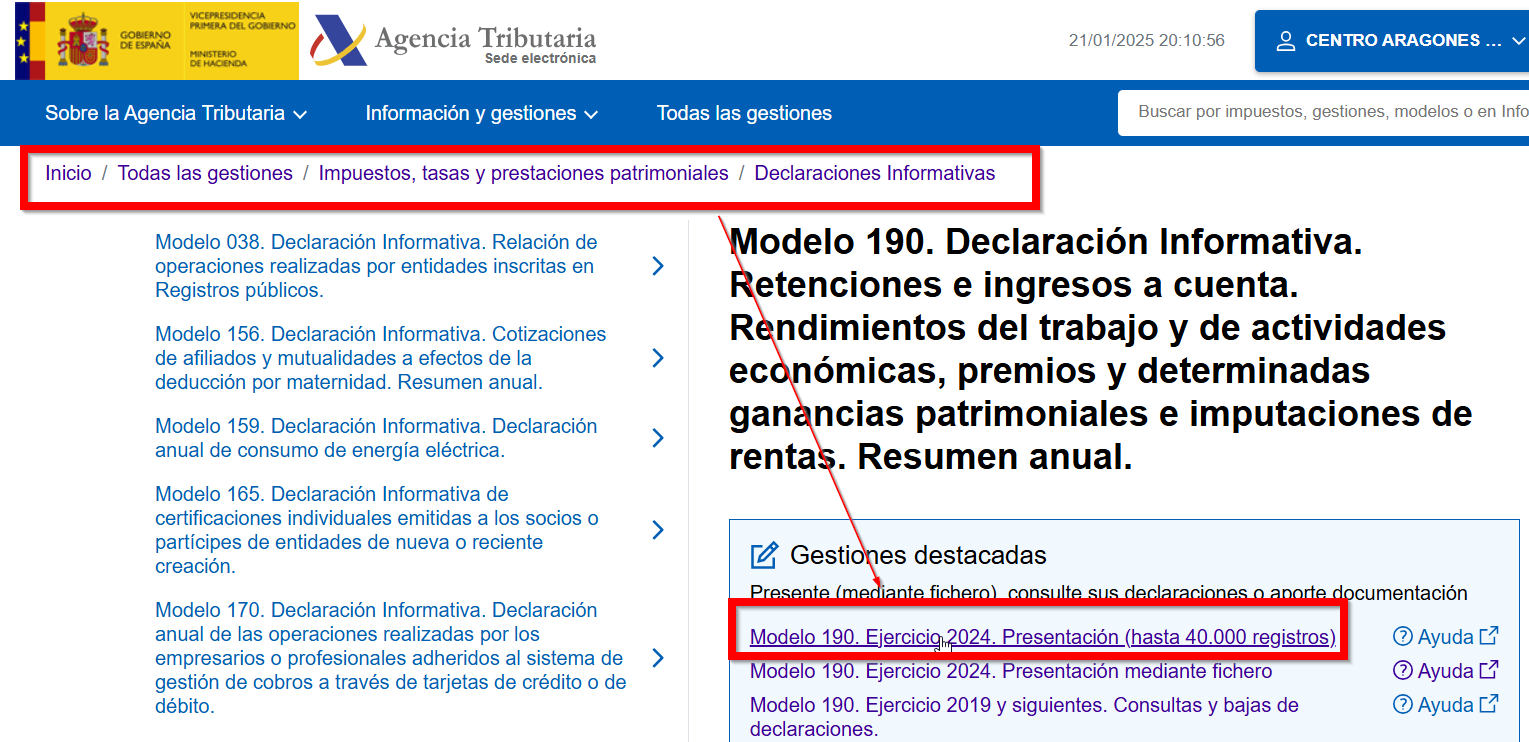The width and height of the screenshot is (1529, 742).
Task: Click the user profile icon beside CENTRO ARAGONES
Action: [x=1286, y=41]
